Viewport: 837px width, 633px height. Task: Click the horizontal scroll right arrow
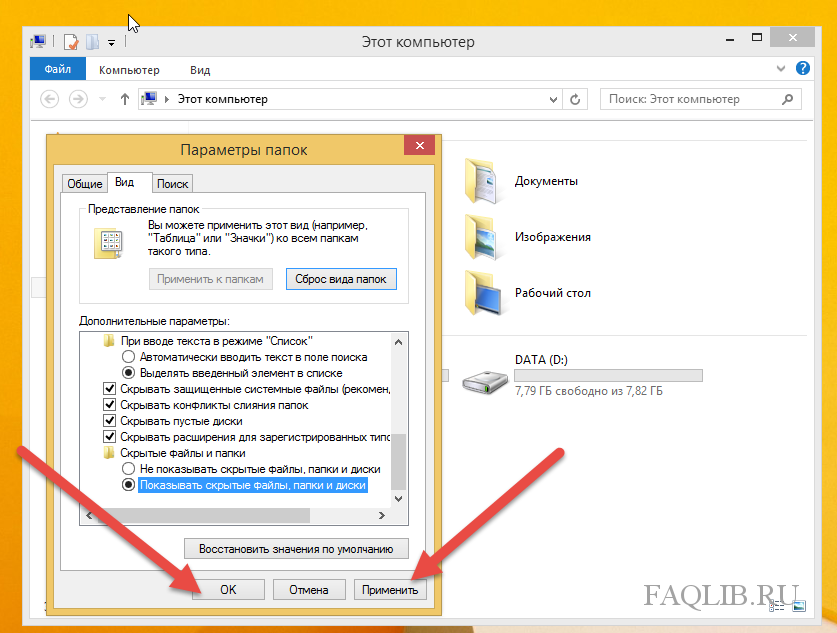(x=382, y=516)
